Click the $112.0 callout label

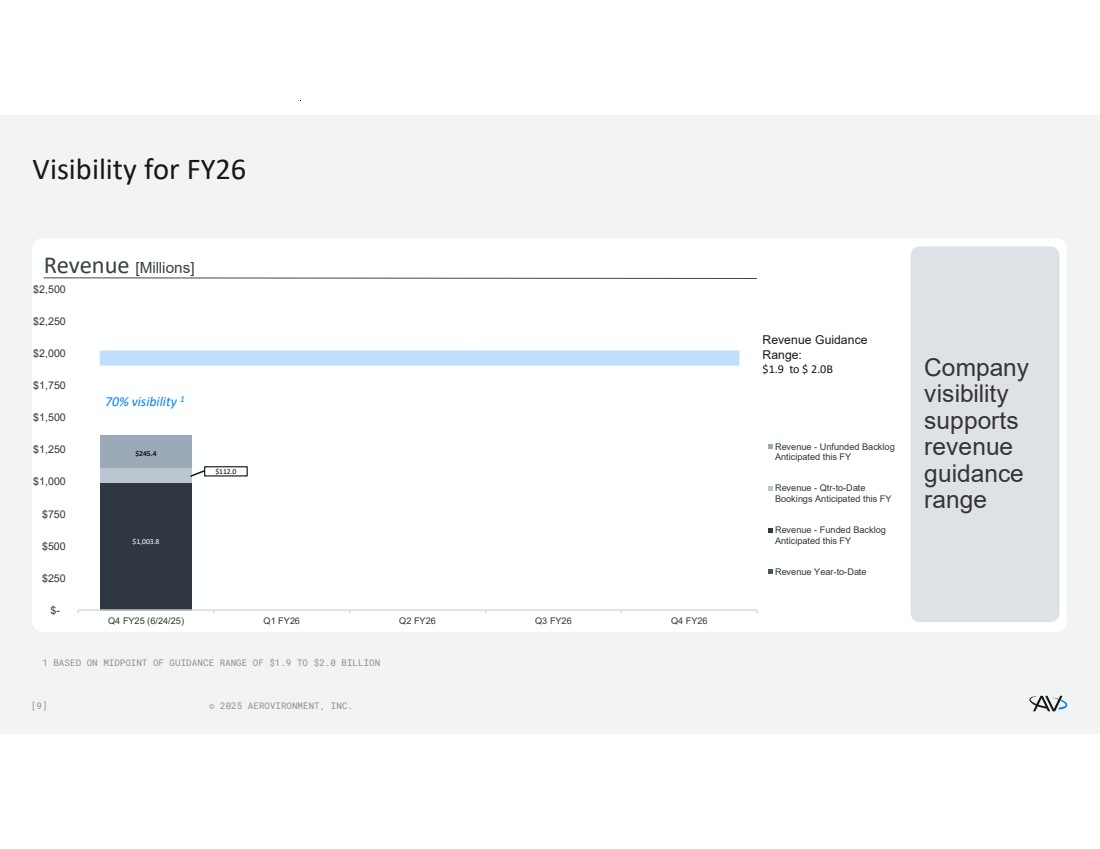point(226,471)
